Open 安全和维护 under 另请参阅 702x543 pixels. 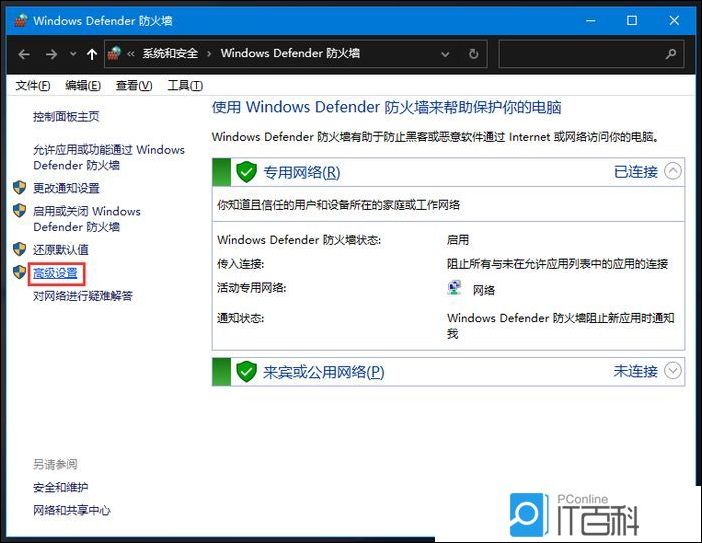pyautogui.click(x=60, y=487)
